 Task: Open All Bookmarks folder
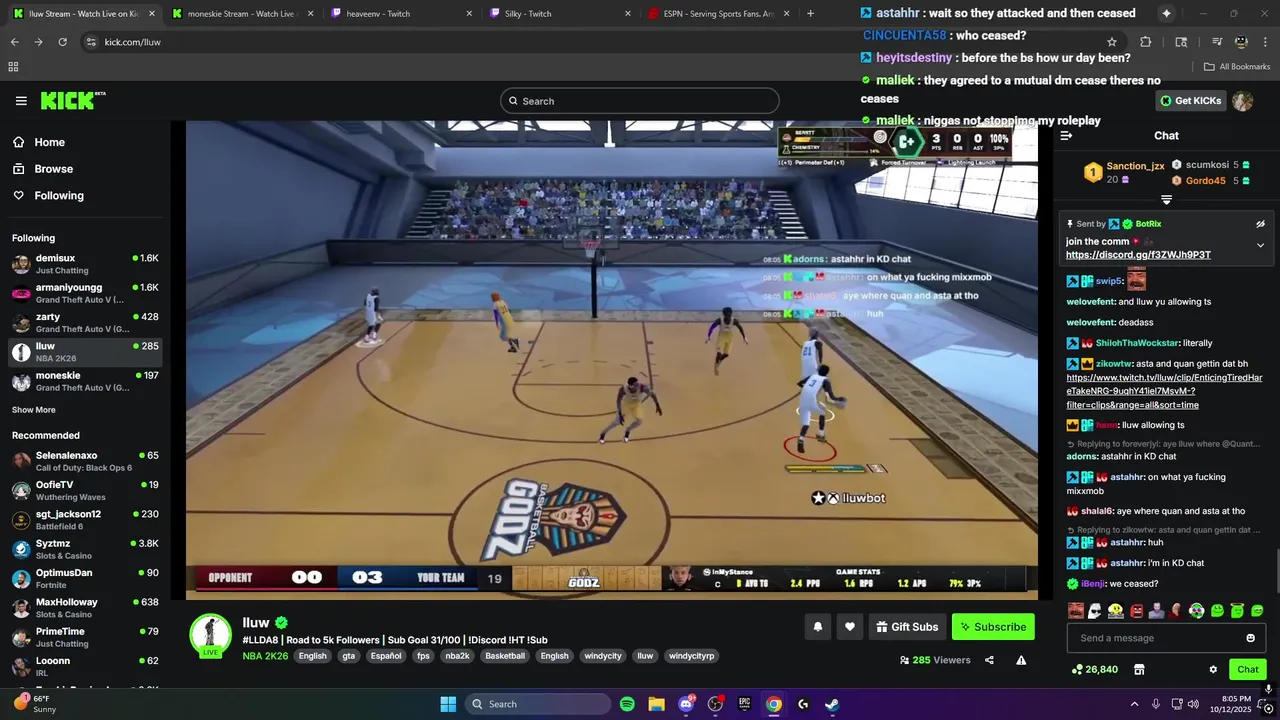(1237, 67)
